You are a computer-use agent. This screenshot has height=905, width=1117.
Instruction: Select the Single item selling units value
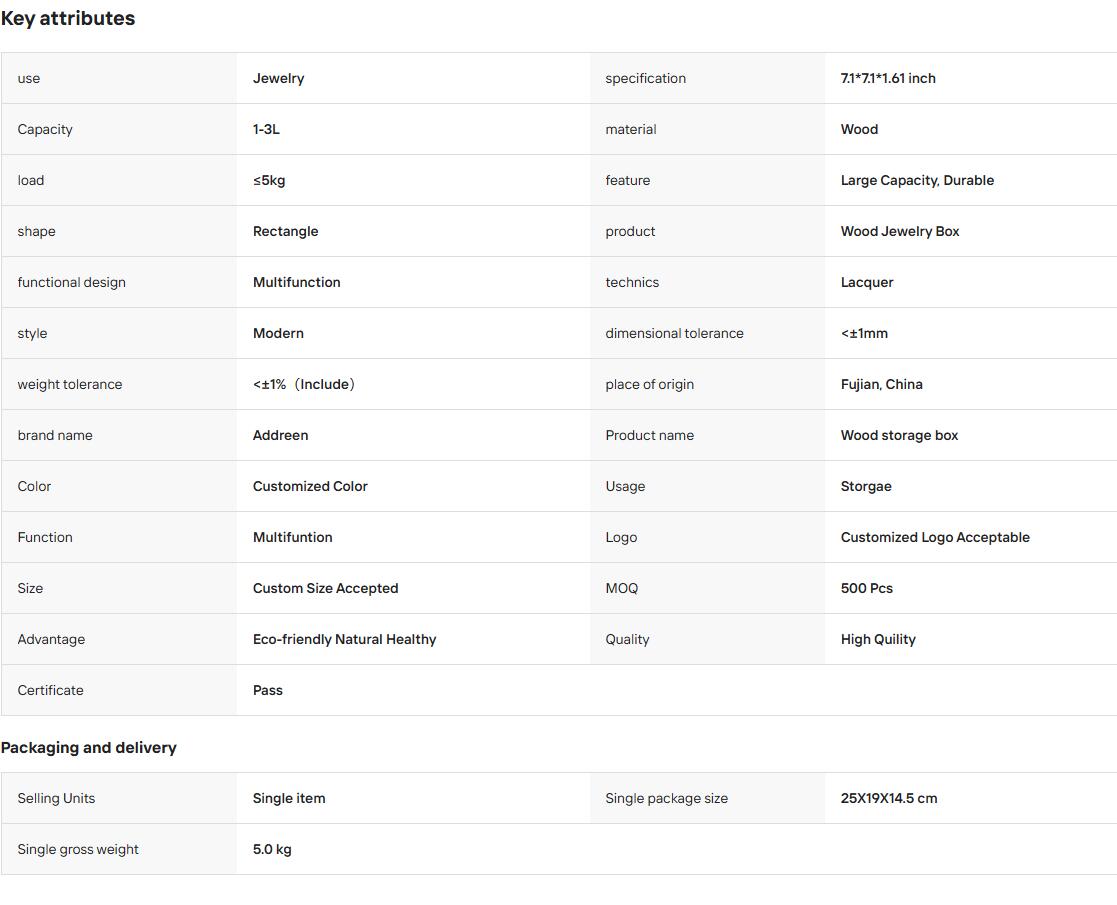pos(289,798)
